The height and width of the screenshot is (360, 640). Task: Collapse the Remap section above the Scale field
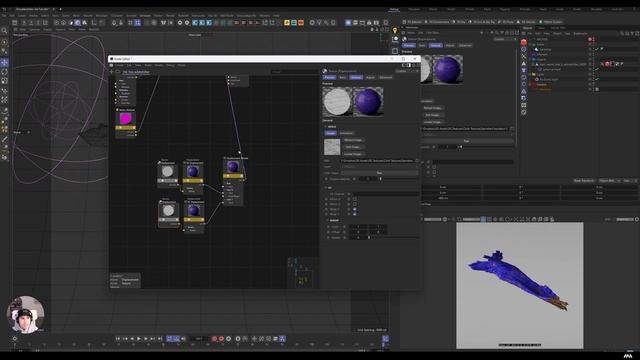point(327,220)
